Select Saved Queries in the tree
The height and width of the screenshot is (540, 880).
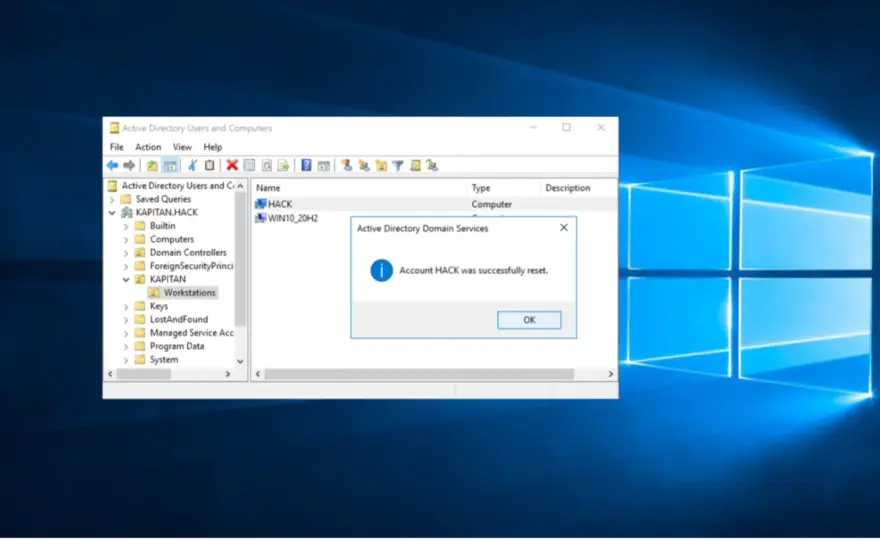point(163,199)
